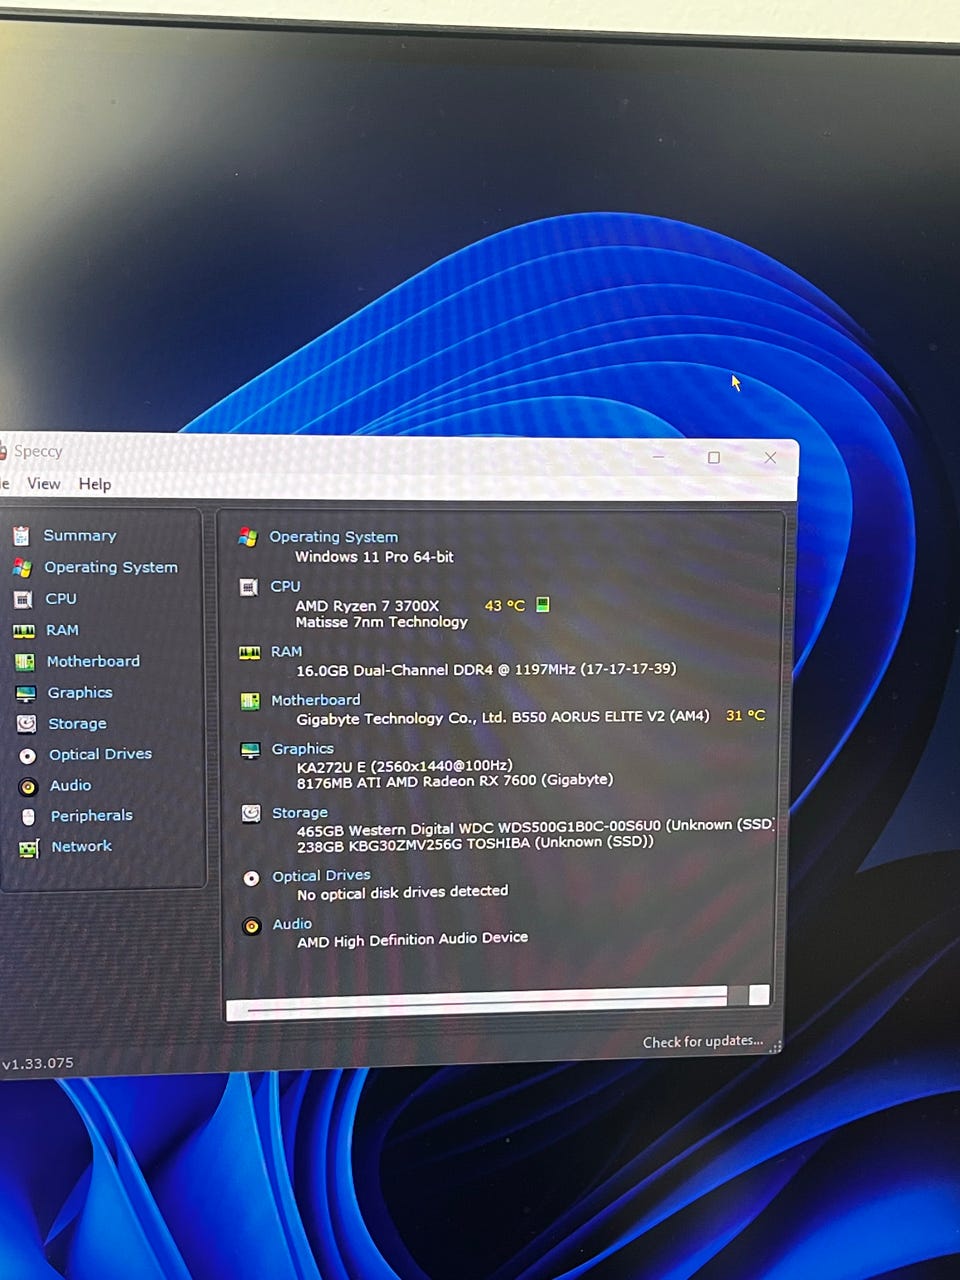The height and width of the screenshot is (1280, 960).
Task: Click green CPU temperature indicator icon
Action: pyautogui.click(x=542, y=604)
